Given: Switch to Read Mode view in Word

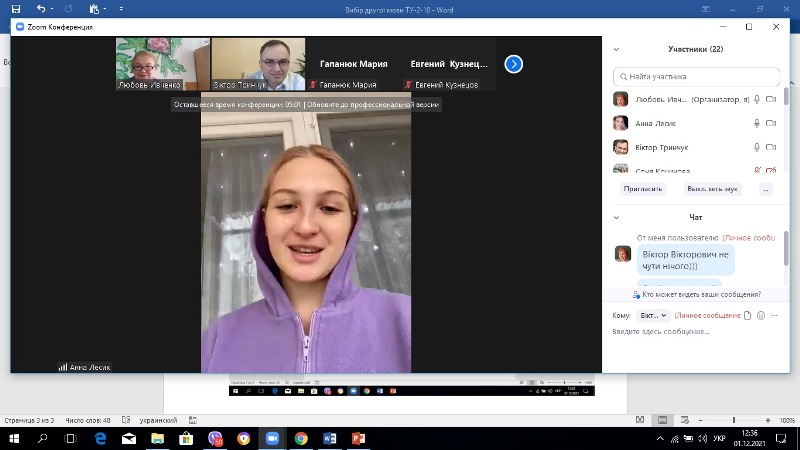Looking at the screenshot, I should [x=640, y=420].
